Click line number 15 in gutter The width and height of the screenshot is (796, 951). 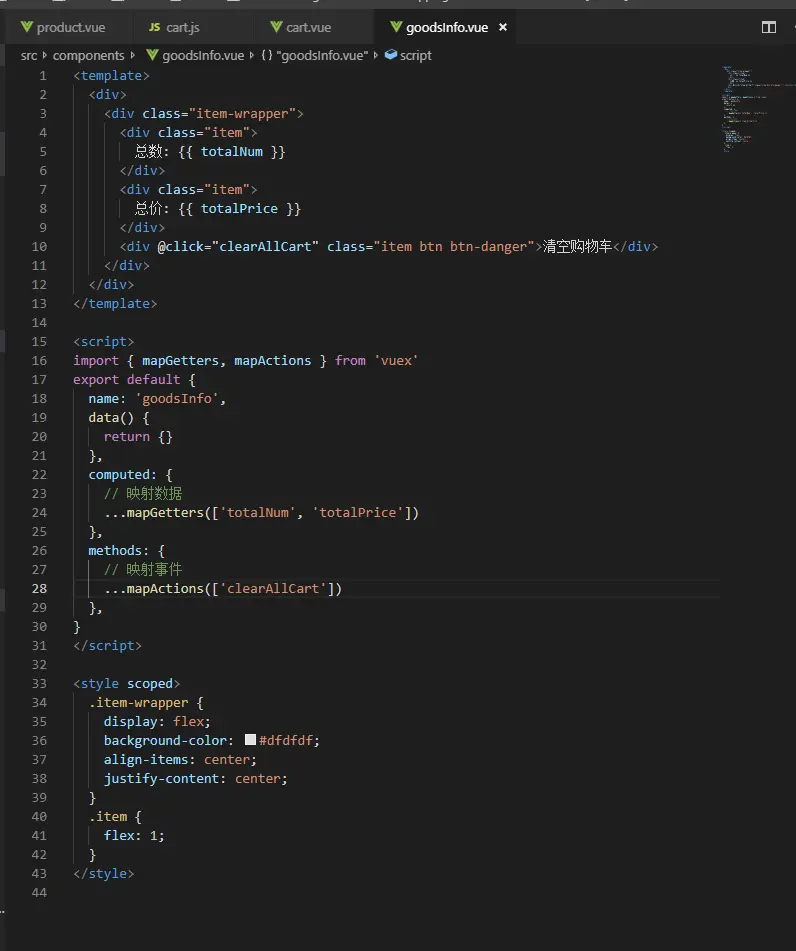(x=39, y=341)
